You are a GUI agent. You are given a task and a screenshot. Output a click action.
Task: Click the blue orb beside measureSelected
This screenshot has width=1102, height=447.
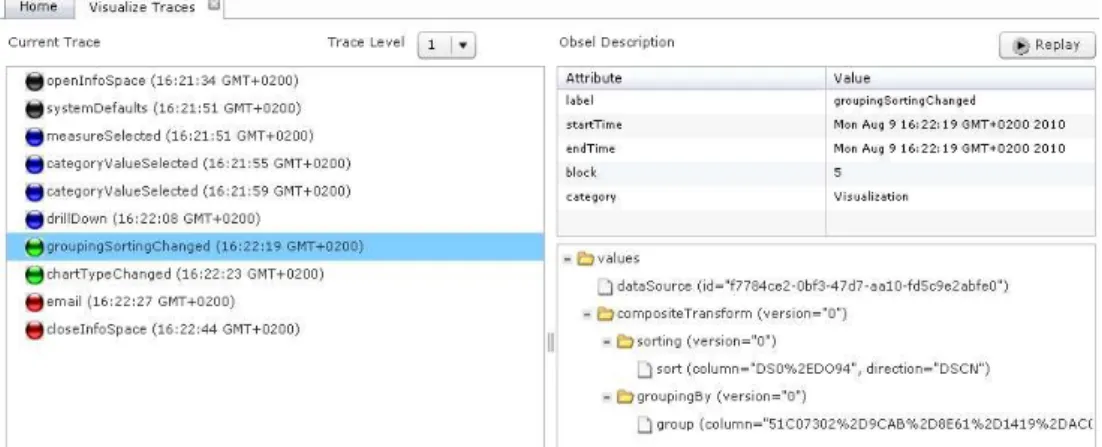[34, 136]
